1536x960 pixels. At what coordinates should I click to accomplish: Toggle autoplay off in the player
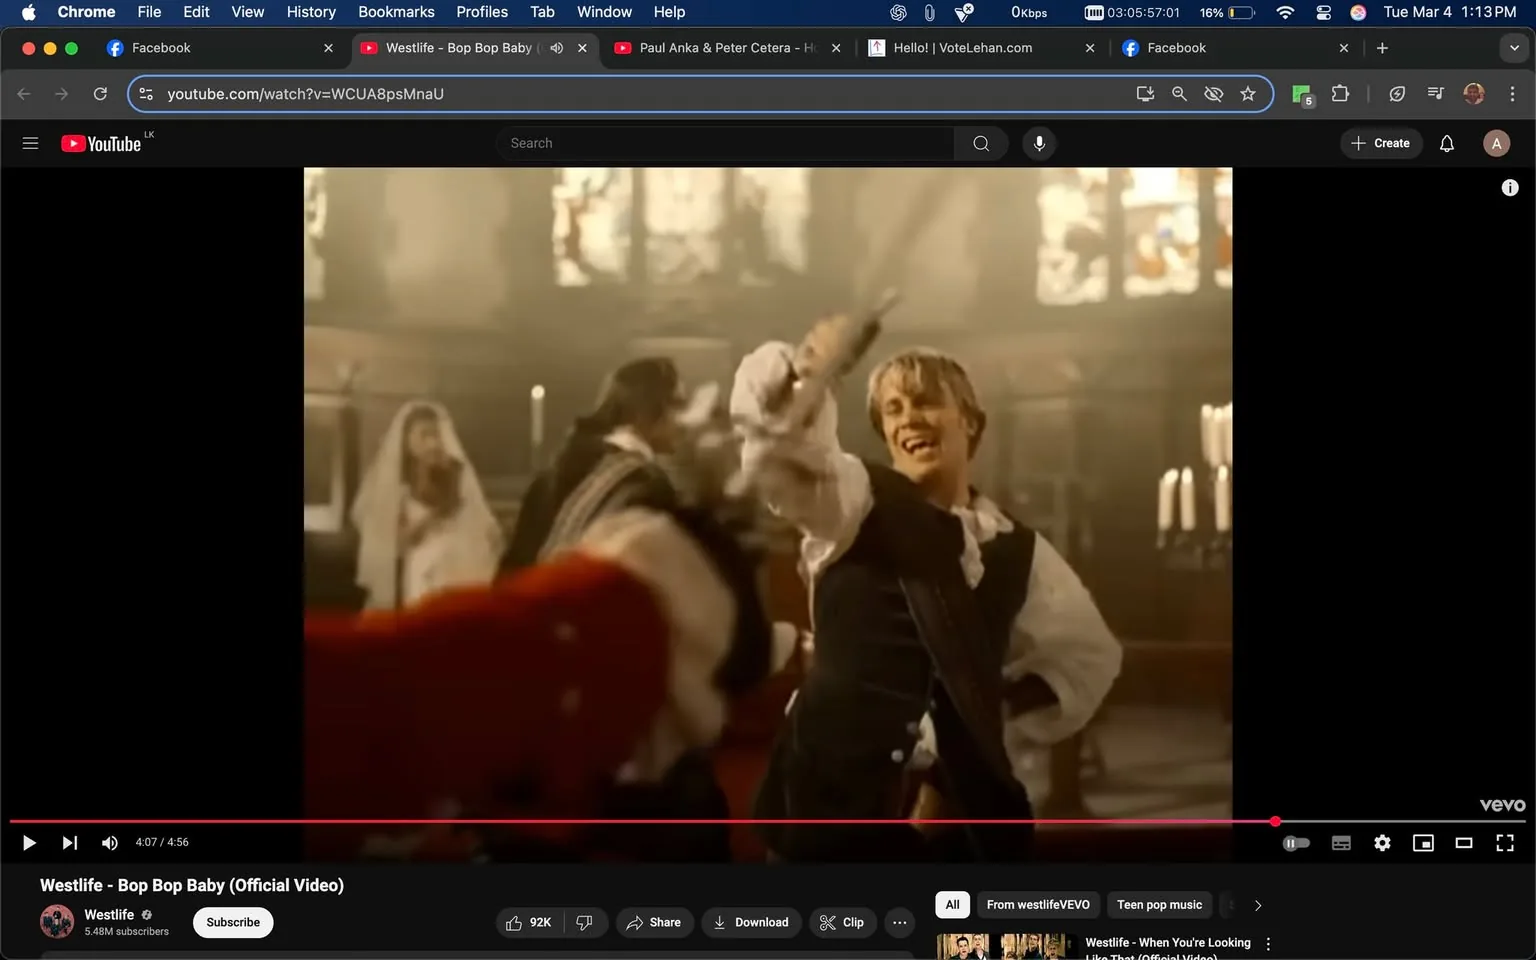click(x=1296, y=842)
